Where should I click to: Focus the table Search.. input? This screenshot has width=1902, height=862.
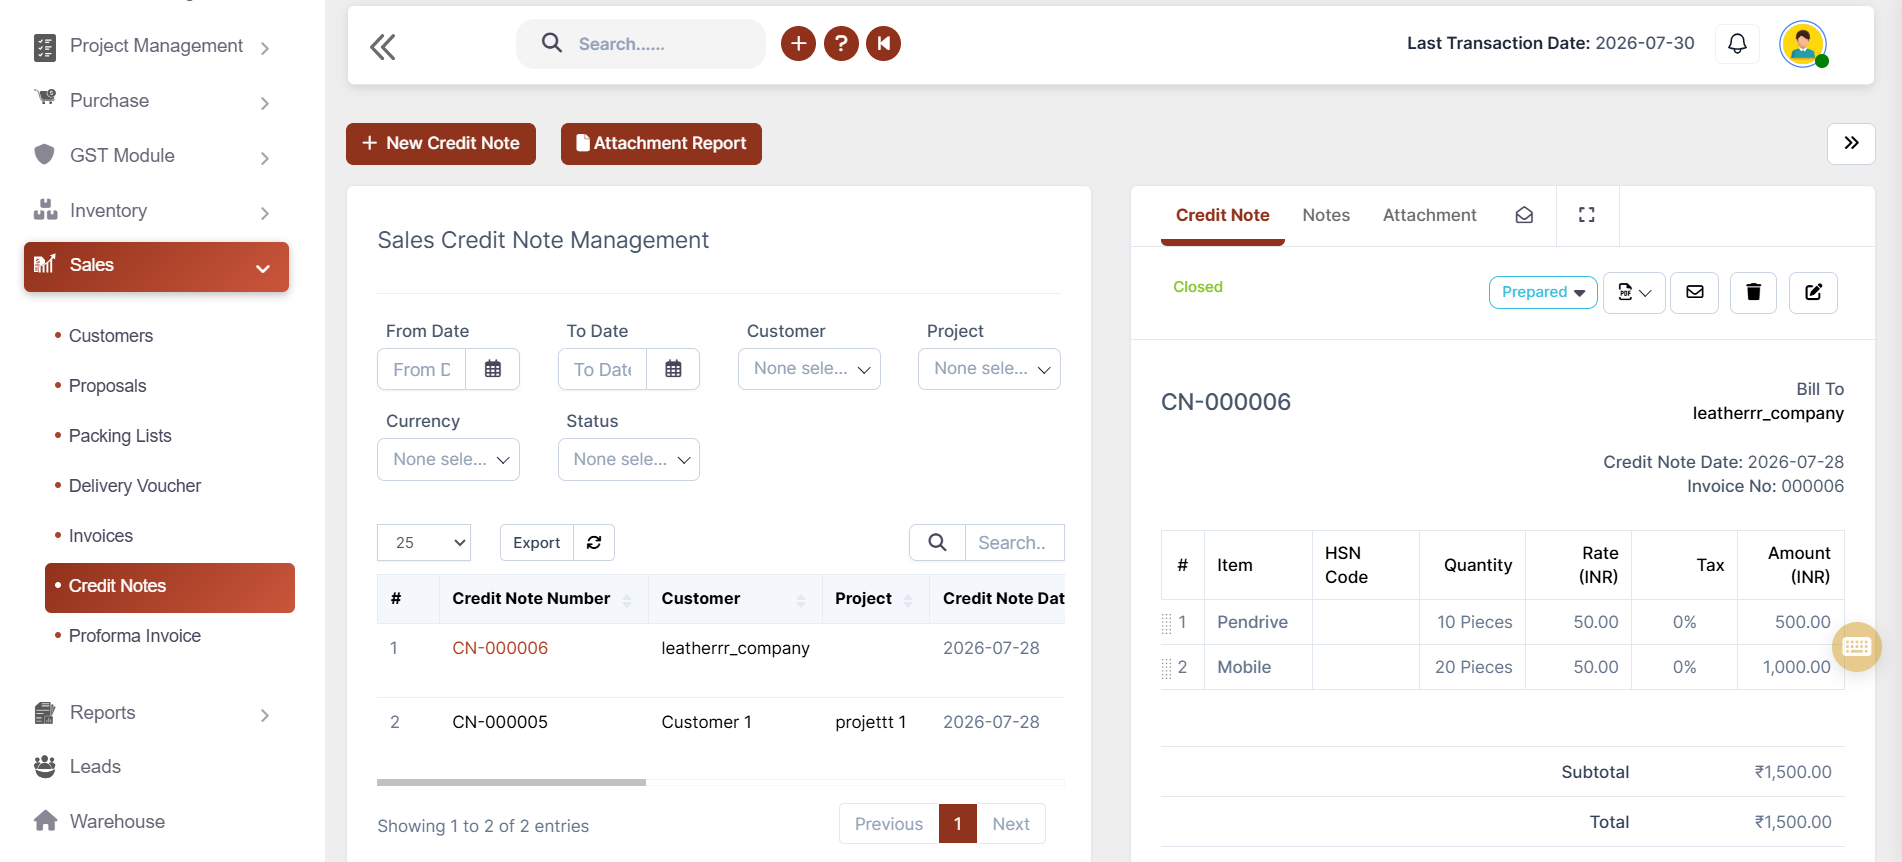1014,542
